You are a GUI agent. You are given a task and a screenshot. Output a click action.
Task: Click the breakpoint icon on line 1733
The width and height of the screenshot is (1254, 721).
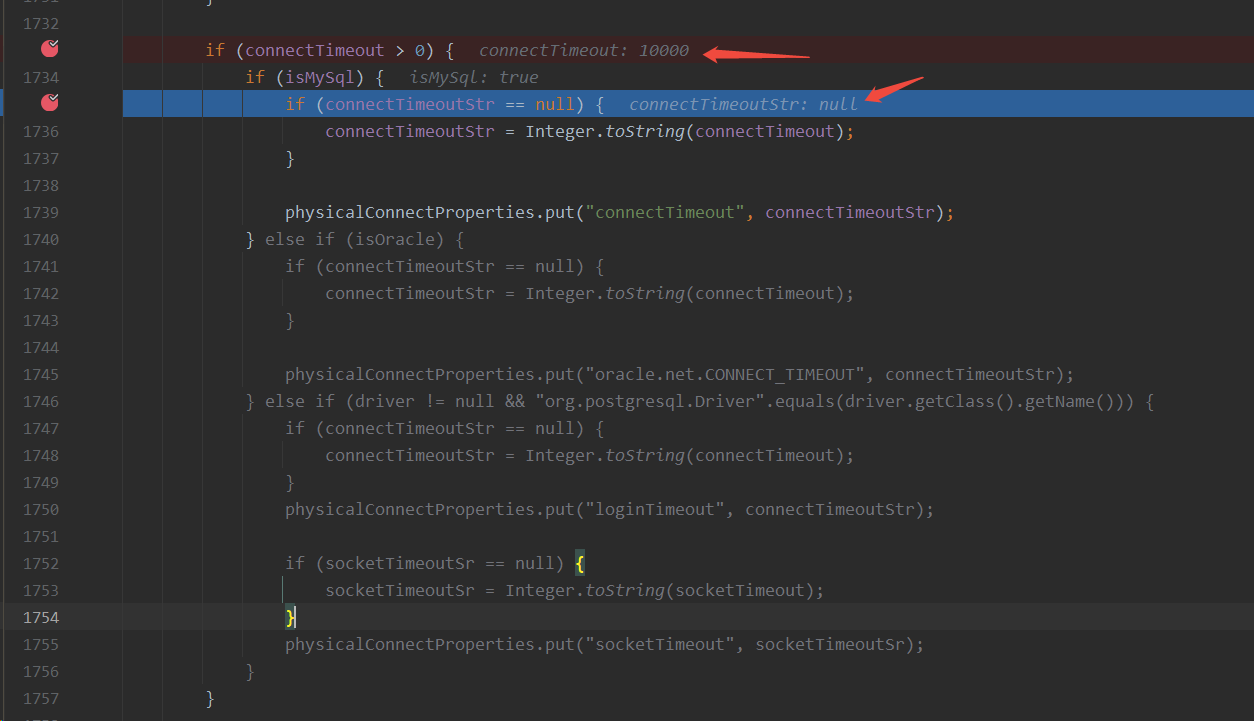pyautogui.click(x=48, y=48)
